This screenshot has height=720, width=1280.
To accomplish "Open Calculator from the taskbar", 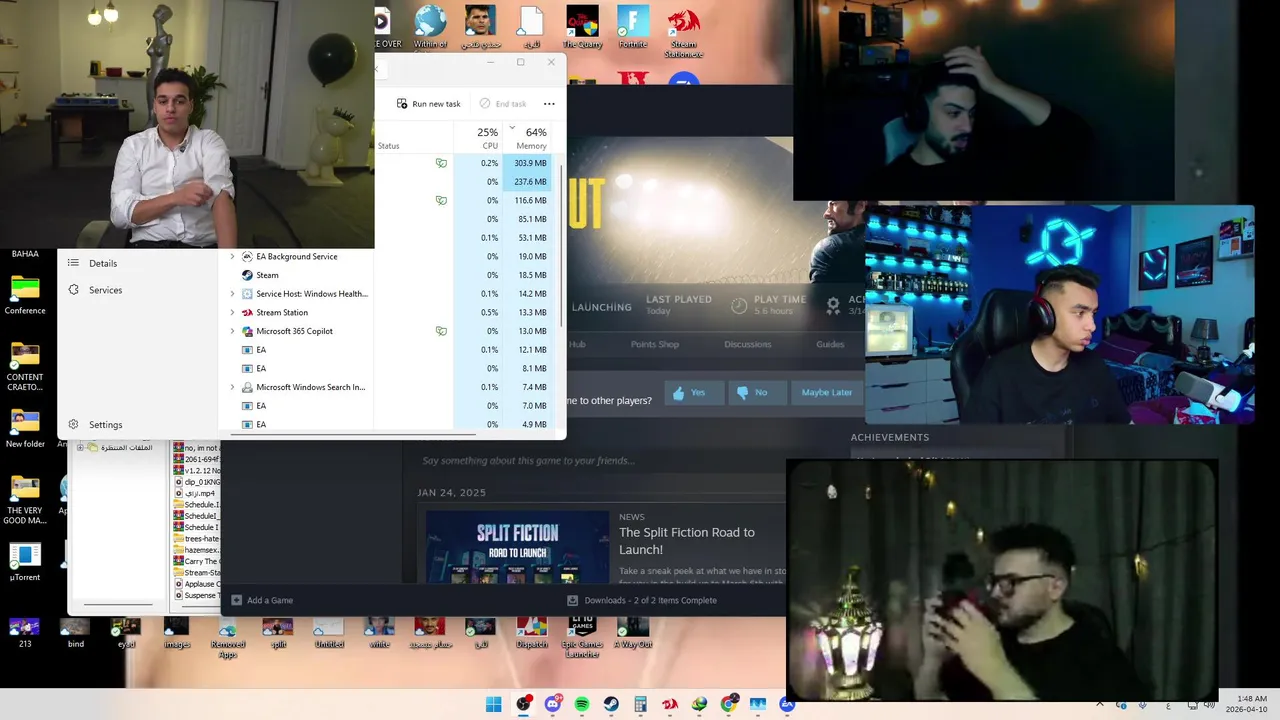I will 641,704.
